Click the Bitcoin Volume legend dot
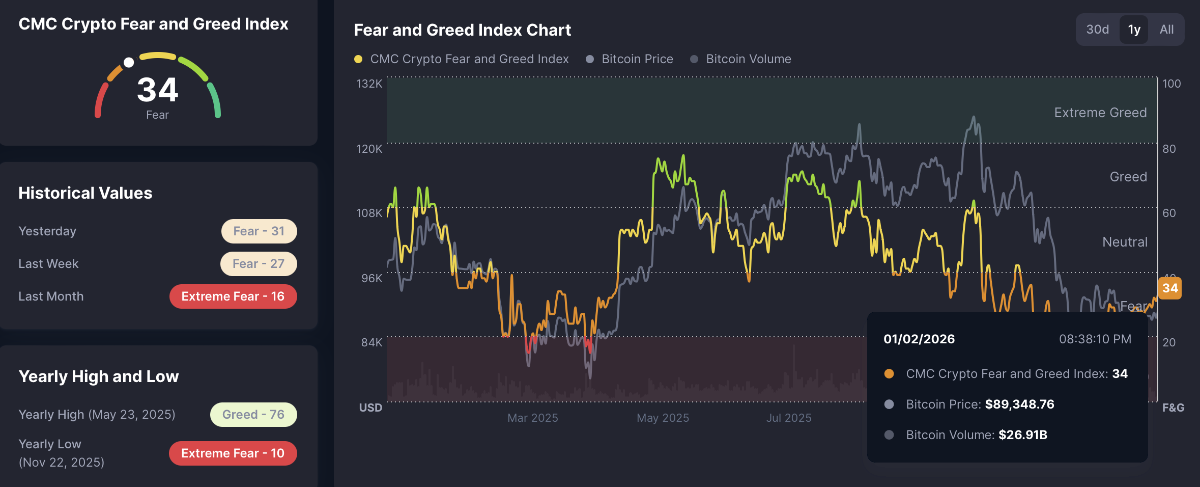The width and height of the screenshot is (1200, 487). coord(695,59)
